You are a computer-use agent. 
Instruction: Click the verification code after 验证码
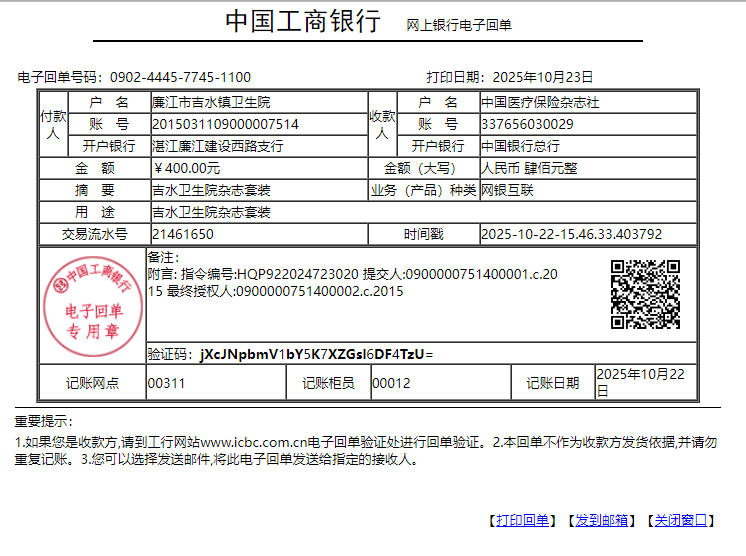[x=316, y=354]
